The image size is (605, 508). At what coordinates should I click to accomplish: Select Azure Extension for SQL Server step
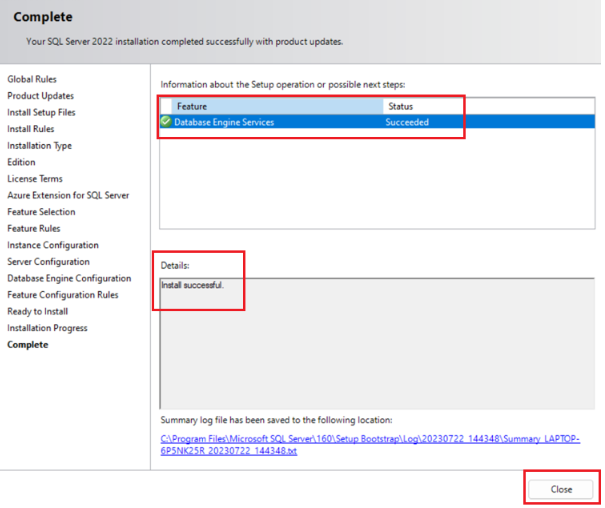click(68, 195)
